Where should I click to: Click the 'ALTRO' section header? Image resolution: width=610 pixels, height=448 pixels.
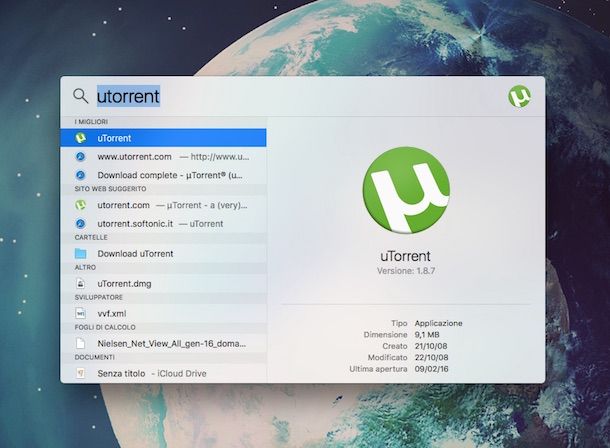[x=85, y=267]
